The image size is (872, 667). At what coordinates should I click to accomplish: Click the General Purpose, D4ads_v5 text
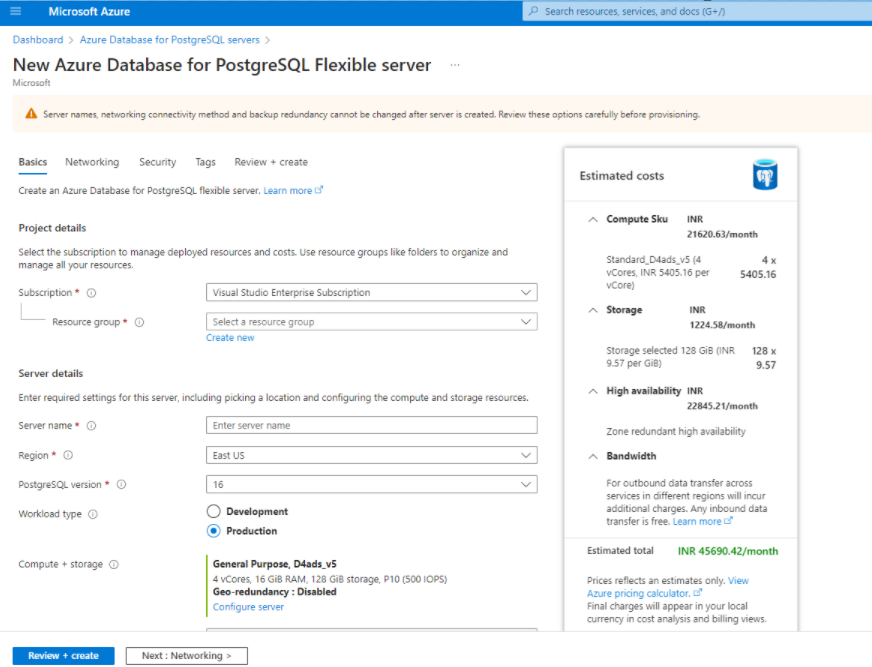coord(275,564)
